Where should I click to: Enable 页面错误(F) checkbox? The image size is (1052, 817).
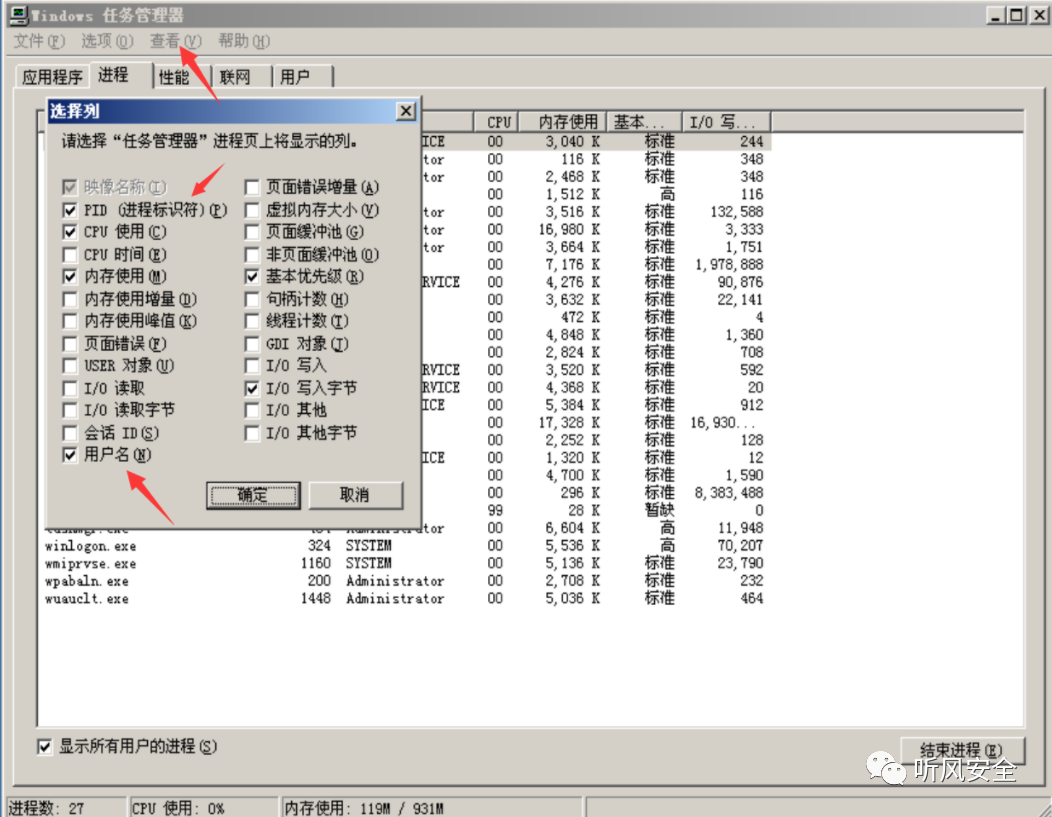[x=70, y=344]
